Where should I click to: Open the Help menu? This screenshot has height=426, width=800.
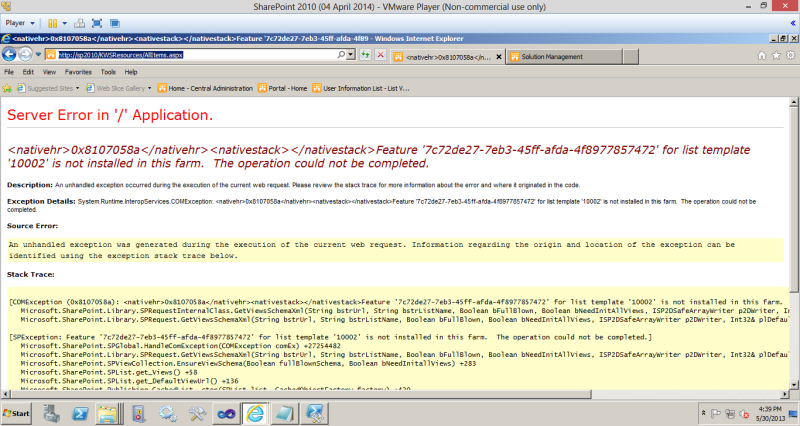coord(131,72)
